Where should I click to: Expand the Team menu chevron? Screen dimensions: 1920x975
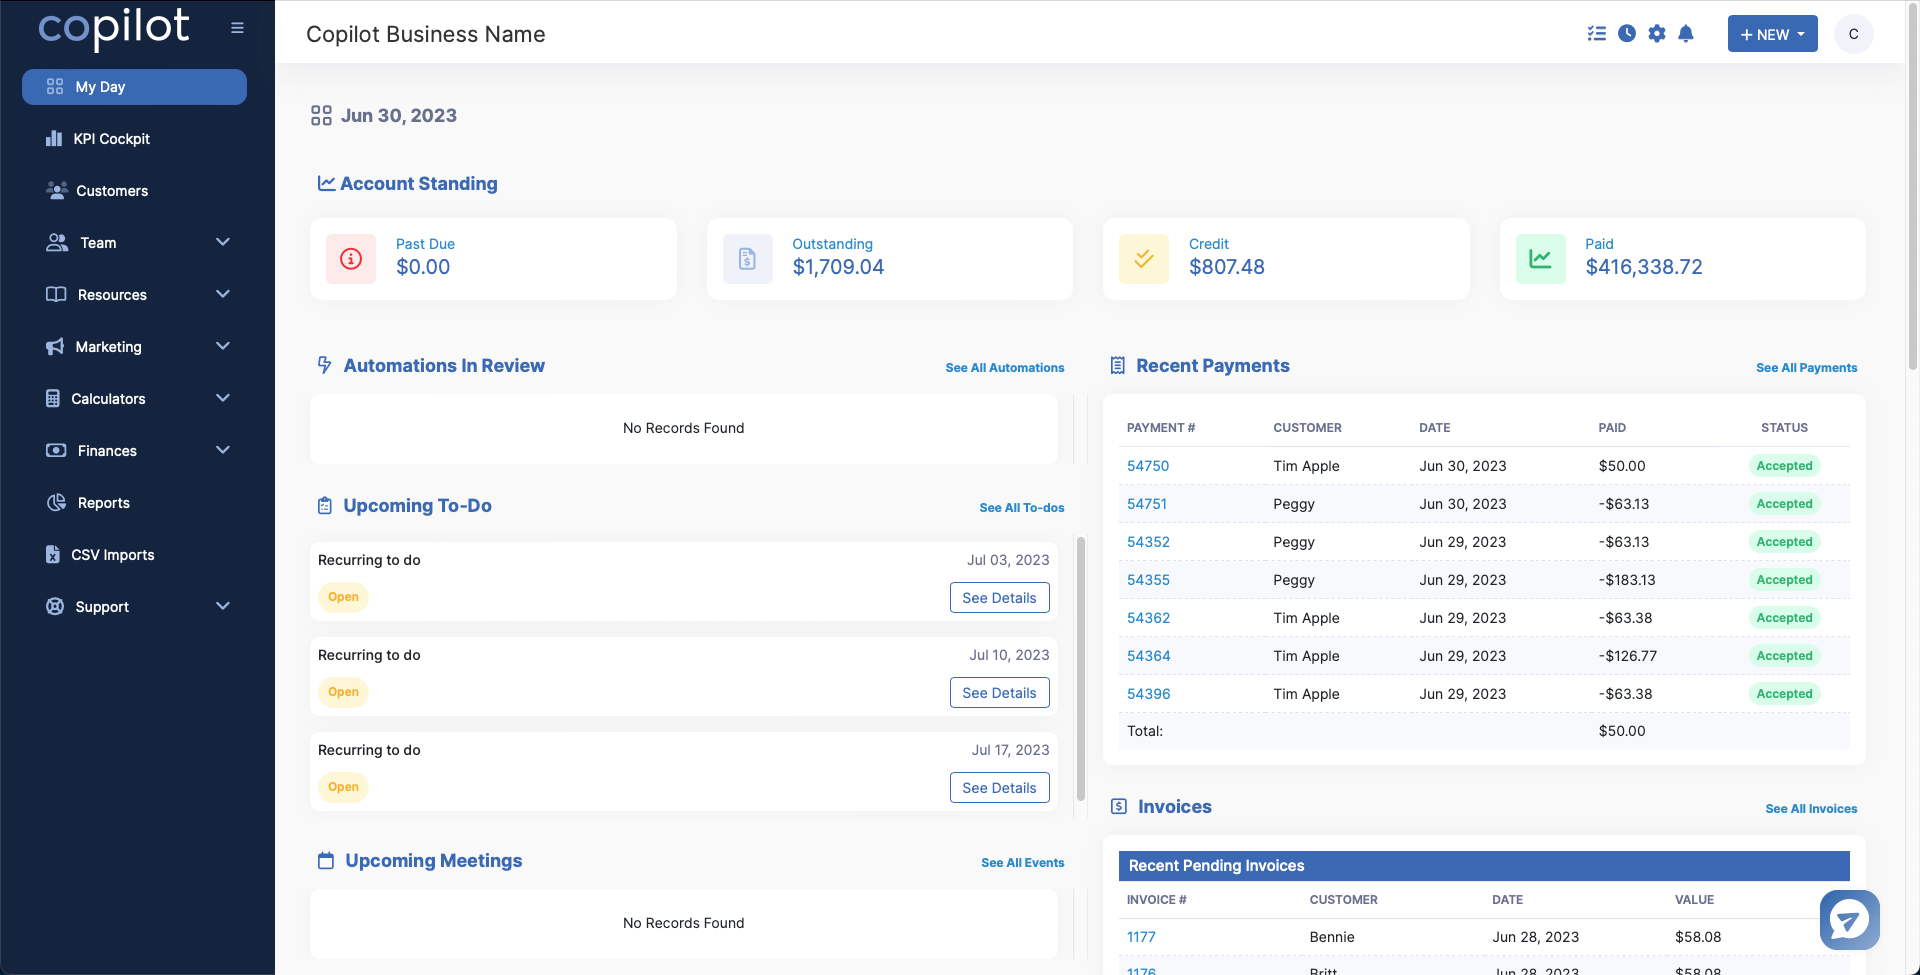point(223,242)
